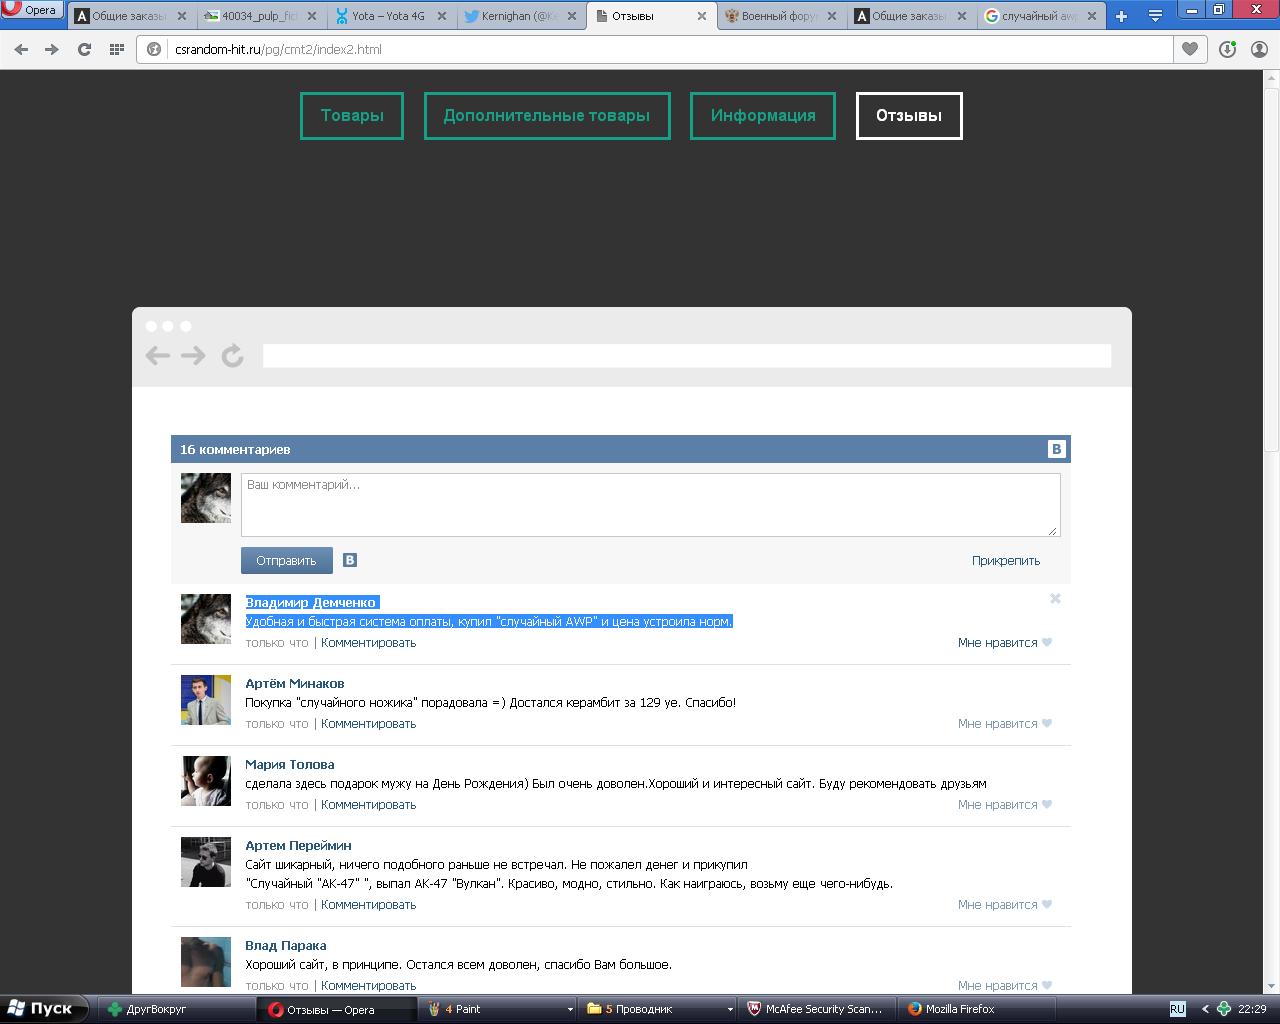Delete Владимир Демченко's comment with the X
Image resolution: width=1280 pixels, height=1024 pixels.
pyautogui.click(x=1055, y=598)
